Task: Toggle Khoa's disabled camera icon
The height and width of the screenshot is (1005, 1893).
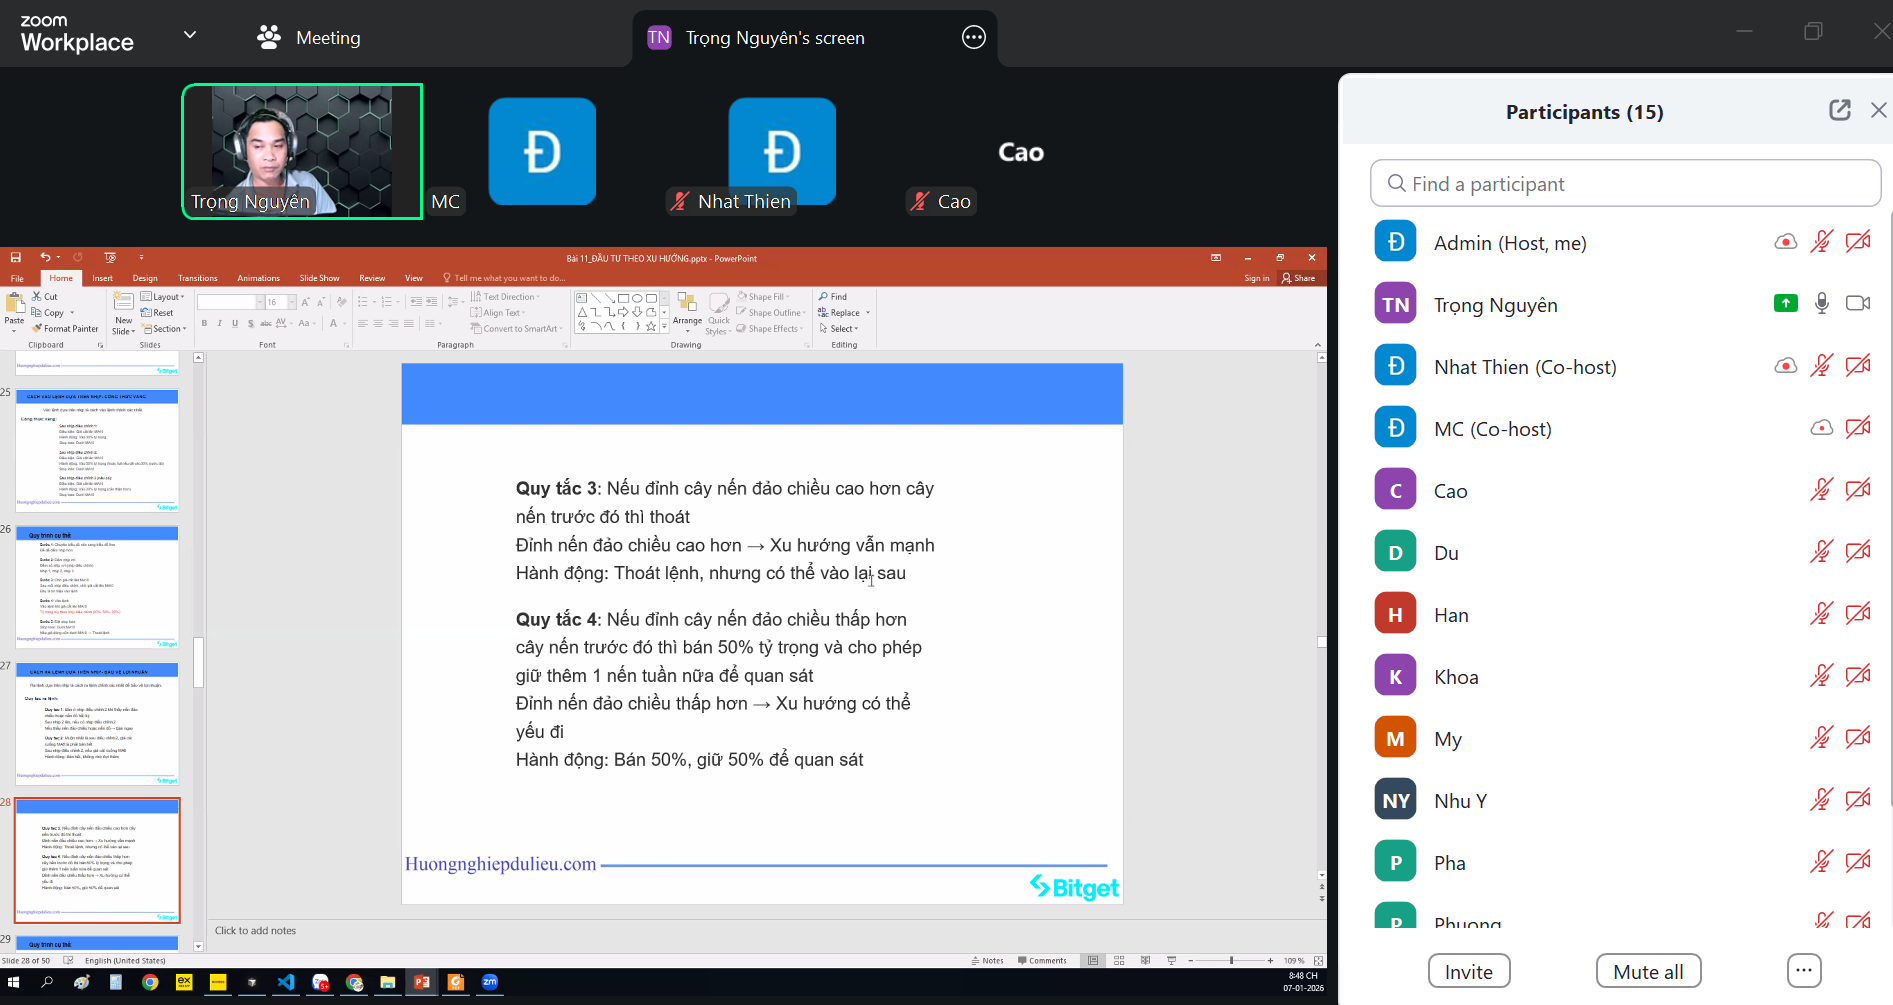Action: pos(1857,676)
